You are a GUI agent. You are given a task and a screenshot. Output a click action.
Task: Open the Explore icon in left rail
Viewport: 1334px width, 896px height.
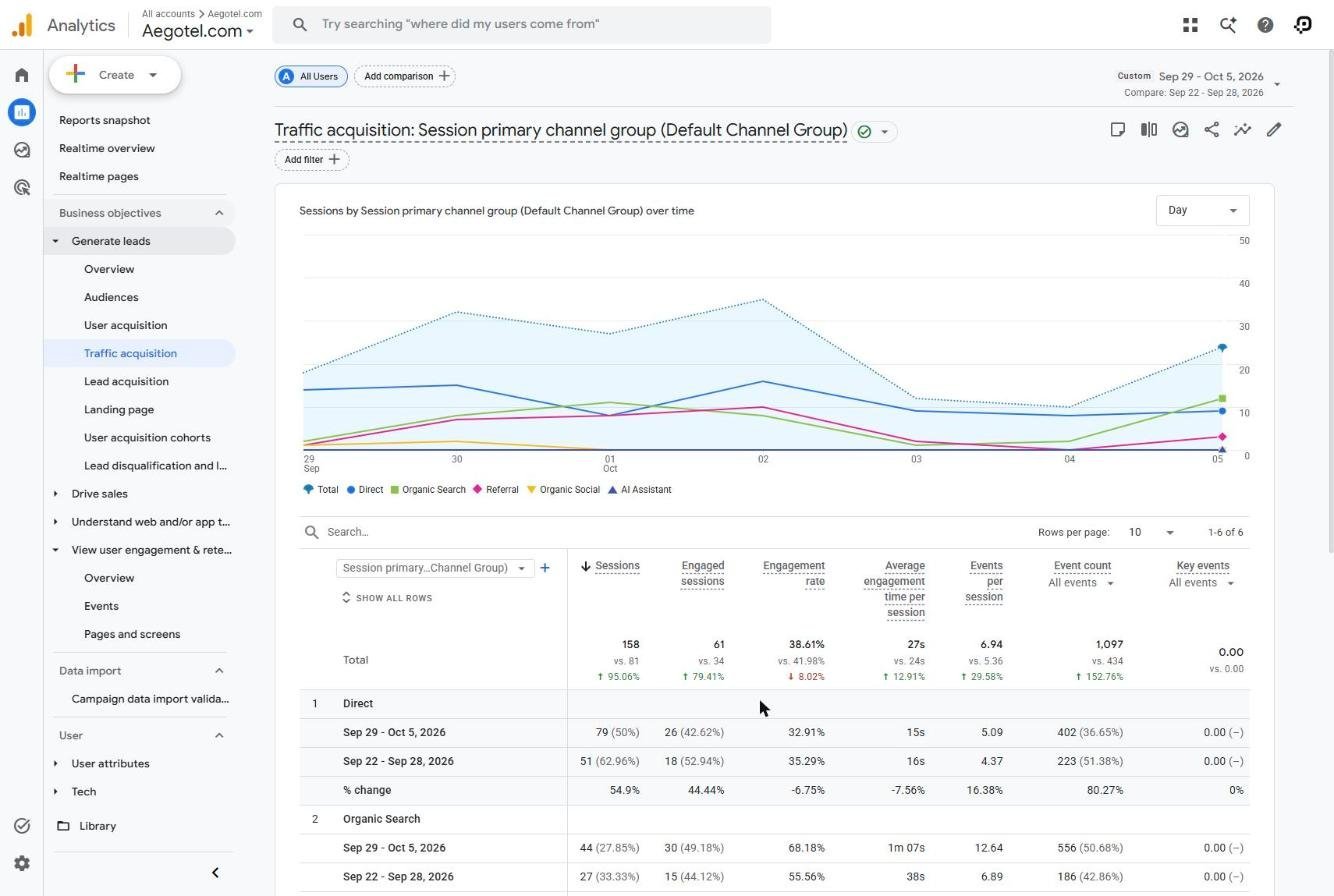pyautogui.click(x=22, y=150)
